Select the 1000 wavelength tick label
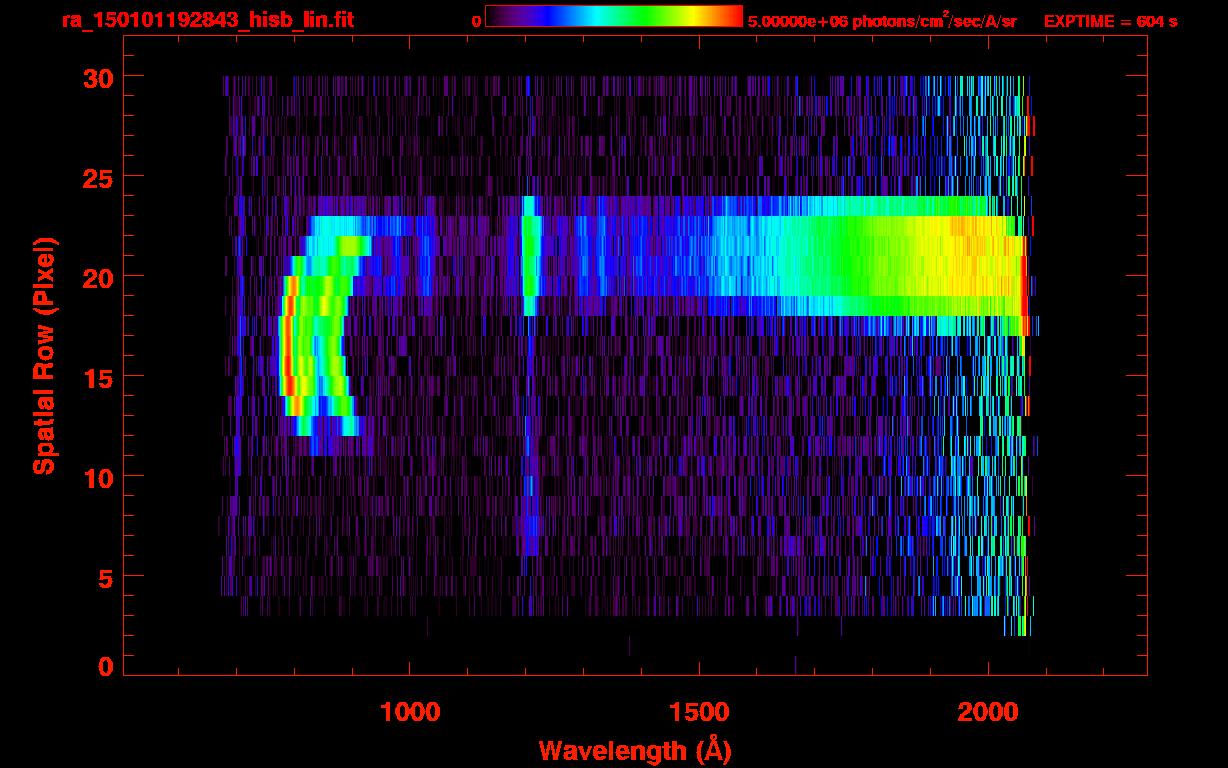 click(x=410, y=712)
